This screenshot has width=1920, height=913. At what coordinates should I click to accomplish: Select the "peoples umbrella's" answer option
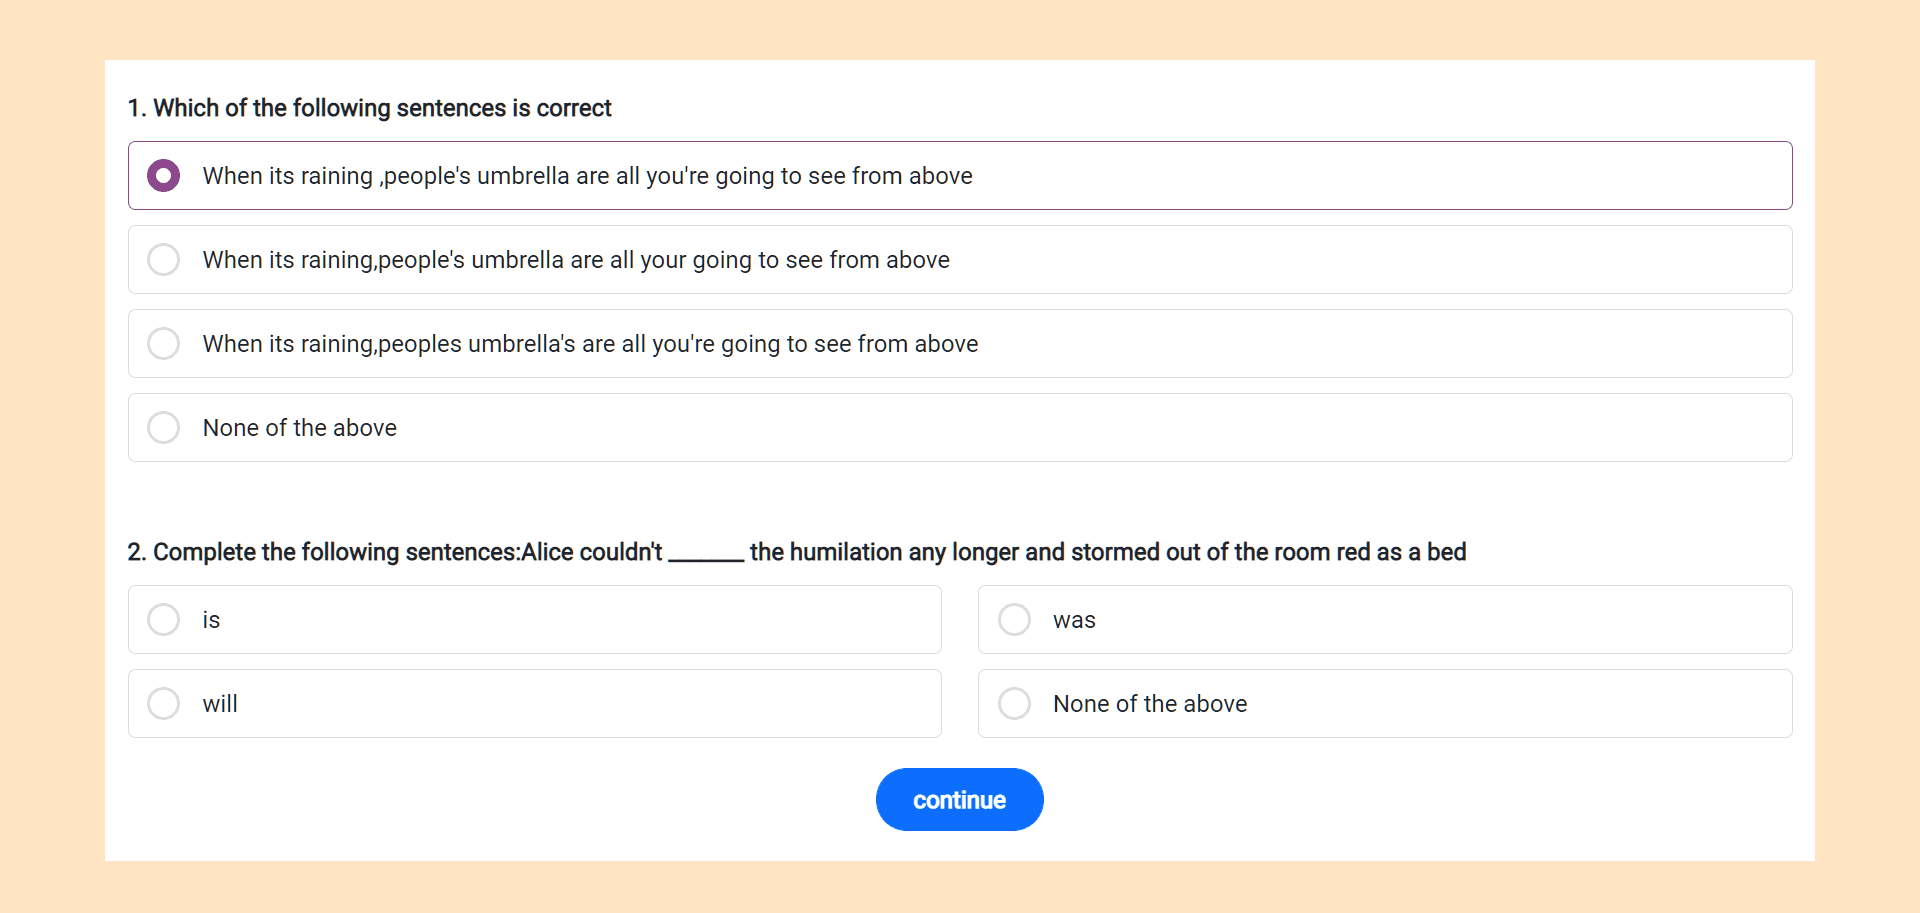click(x=163, y=343)
